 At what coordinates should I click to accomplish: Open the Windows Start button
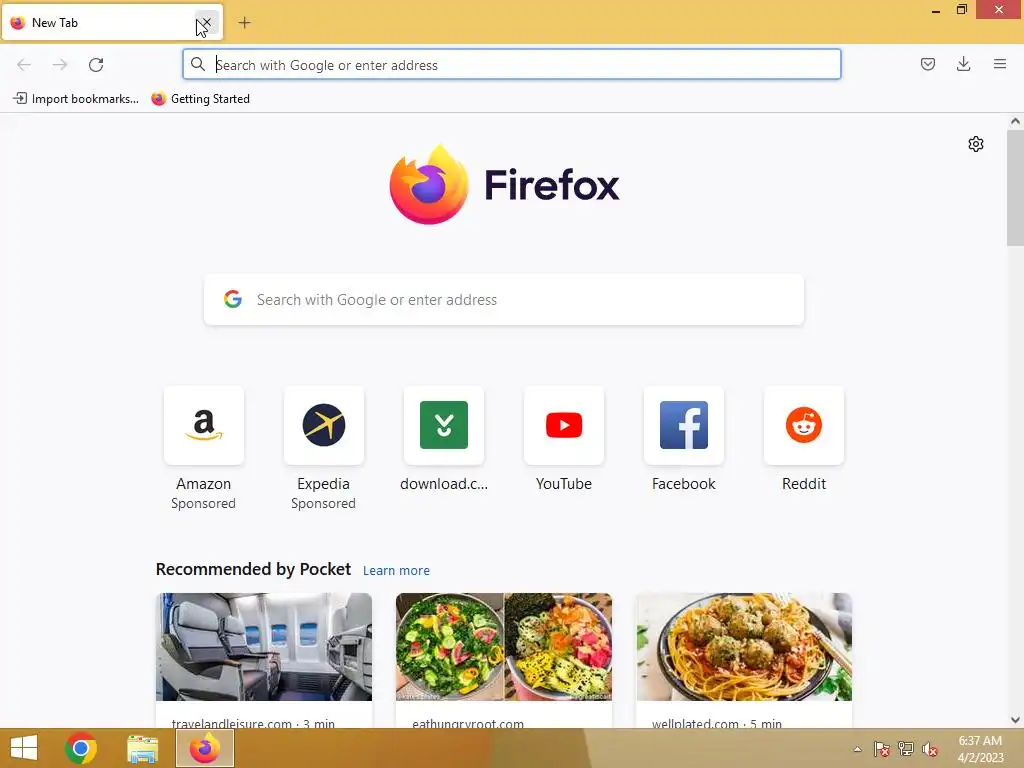[x=24, y=748]
